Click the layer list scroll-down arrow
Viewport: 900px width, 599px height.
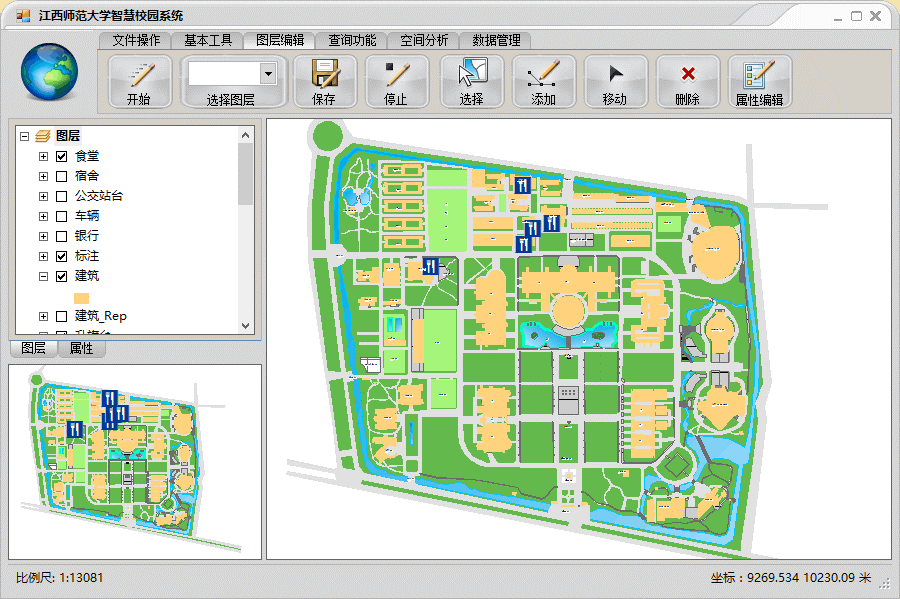click(x=246, y=325)
